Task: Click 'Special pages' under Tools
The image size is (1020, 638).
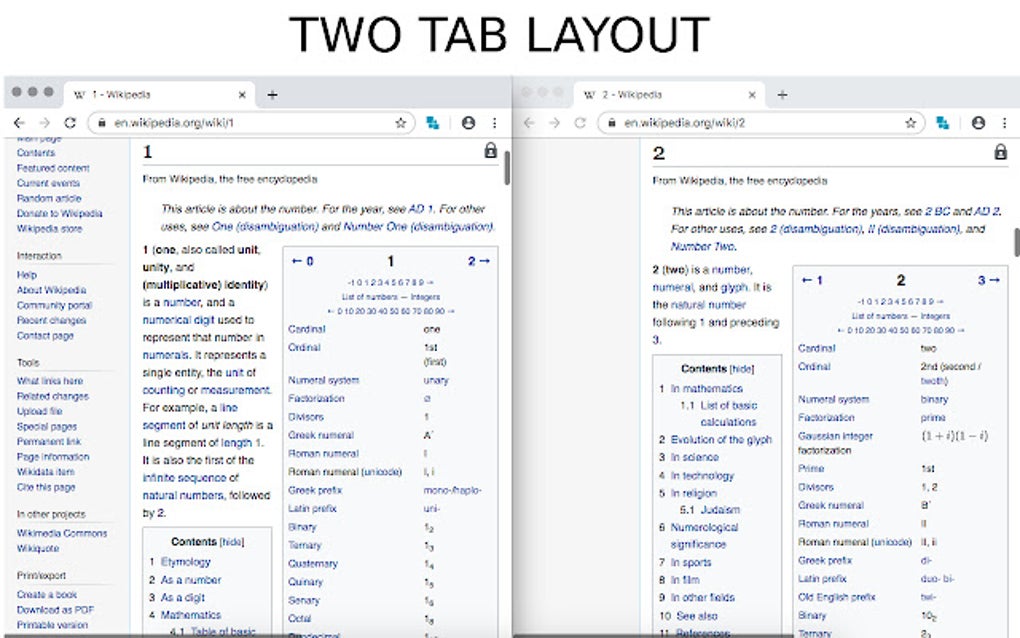Action: tap(47, 427)
